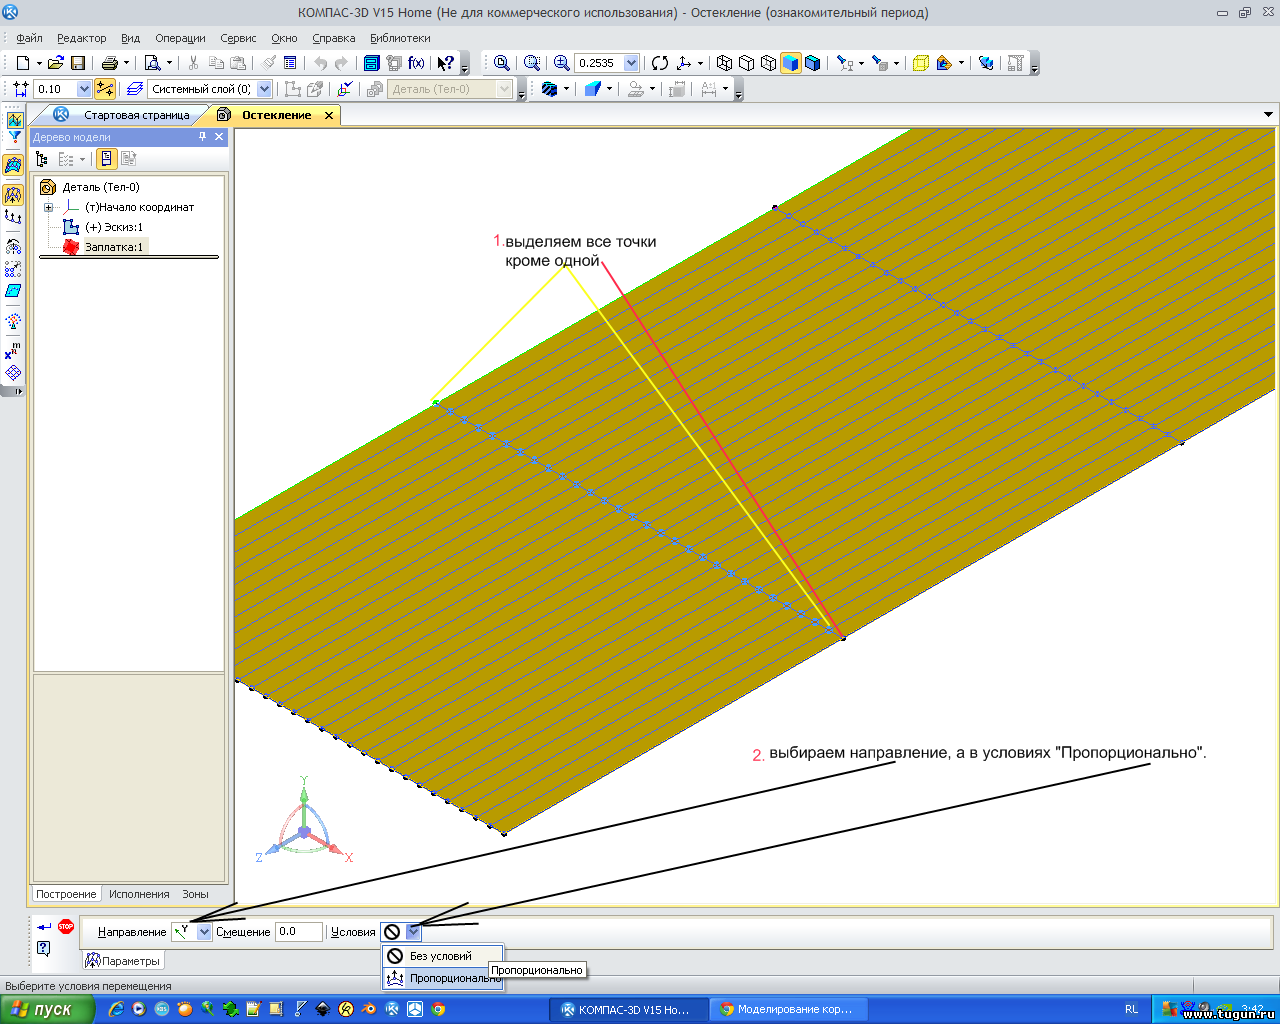The image size is (1280, 1024).
Task: Click the zoom-in plus magnifier icon
Action: (x=562, y=63)
